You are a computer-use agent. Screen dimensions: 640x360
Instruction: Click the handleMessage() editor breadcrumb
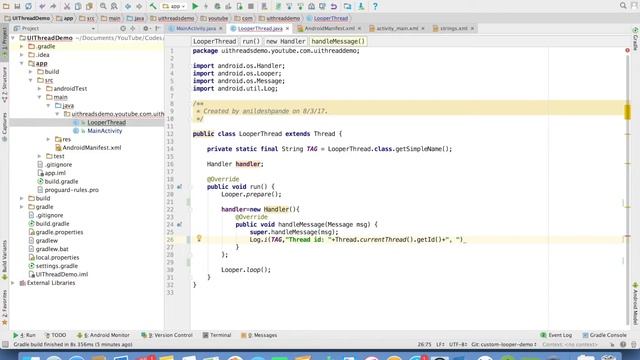(338, 41)
